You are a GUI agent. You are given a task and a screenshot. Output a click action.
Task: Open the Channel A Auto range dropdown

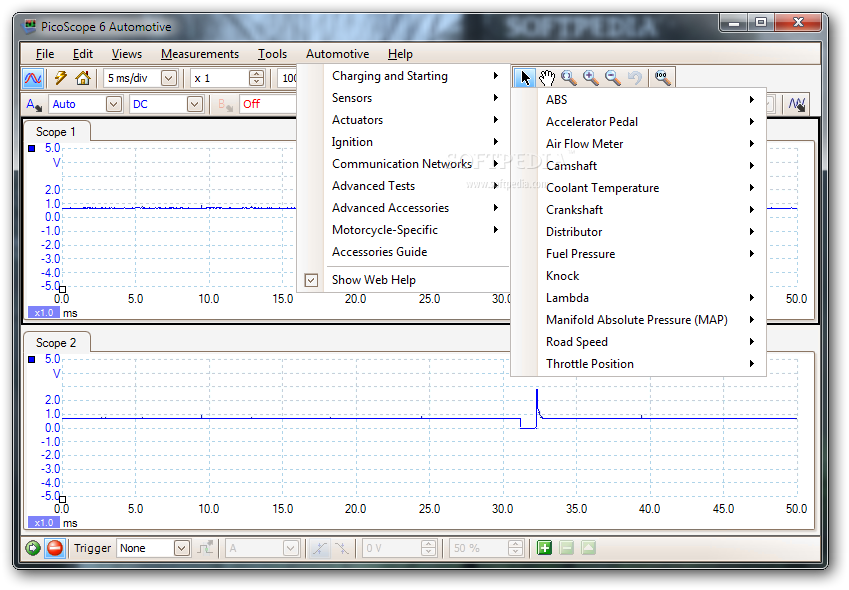114,104
